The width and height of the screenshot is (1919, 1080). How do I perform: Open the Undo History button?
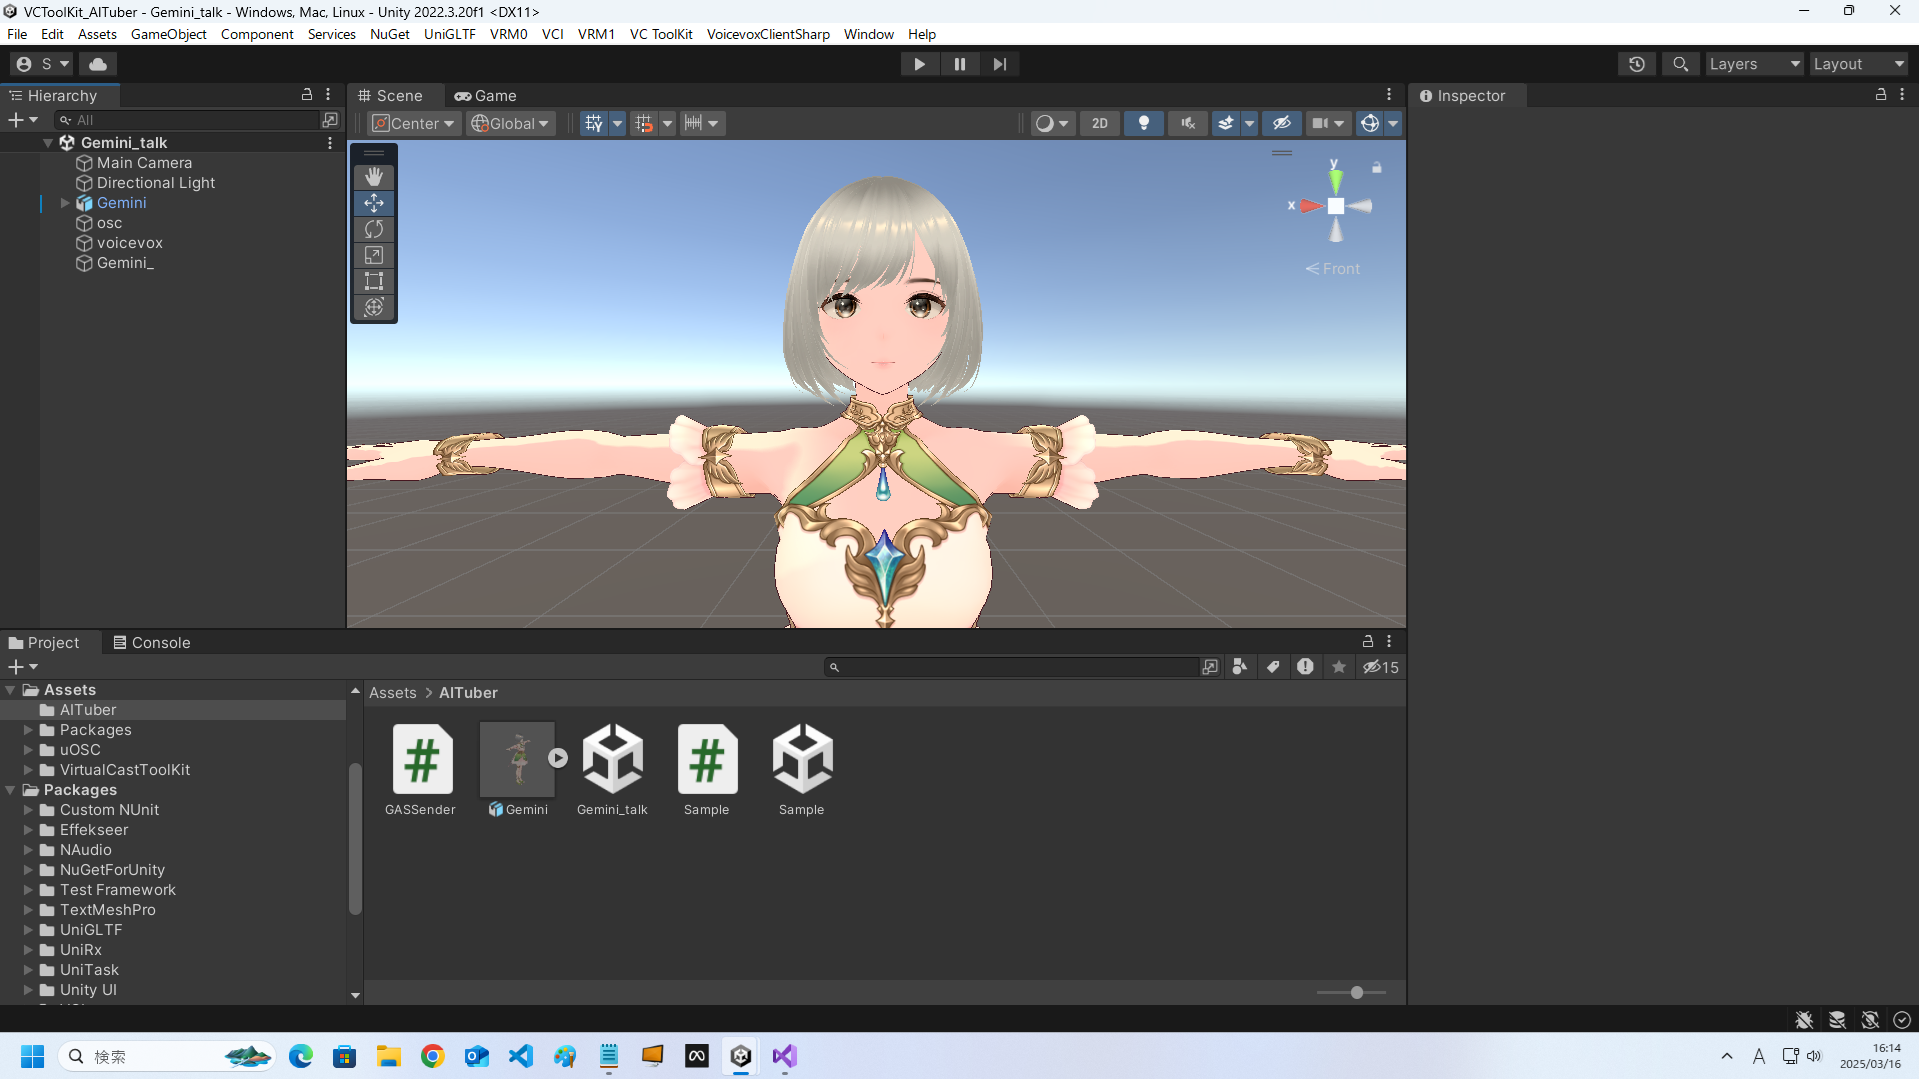click(1637, 64)
